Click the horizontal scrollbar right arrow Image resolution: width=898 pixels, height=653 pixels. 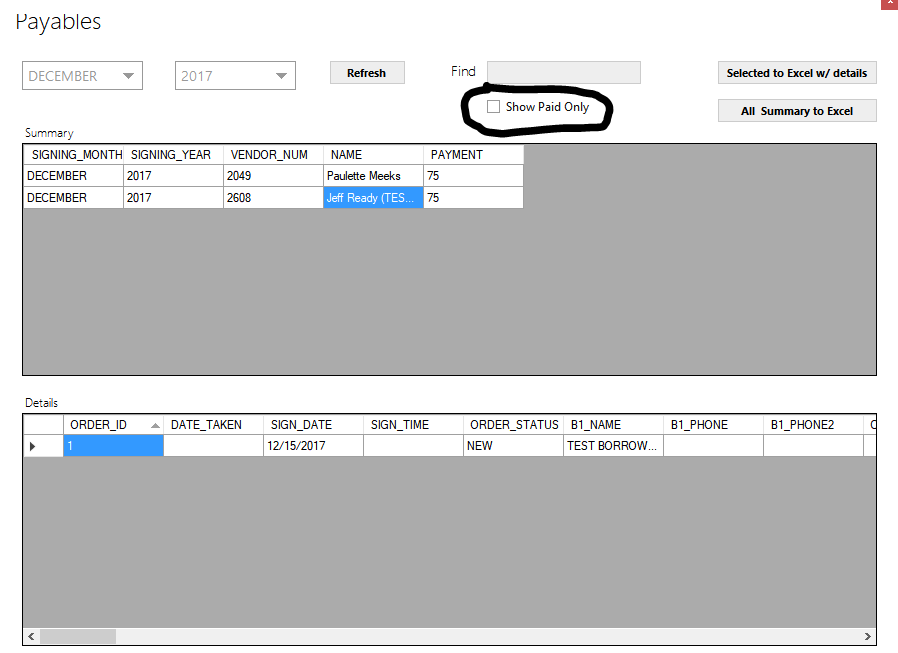point(867,636)
